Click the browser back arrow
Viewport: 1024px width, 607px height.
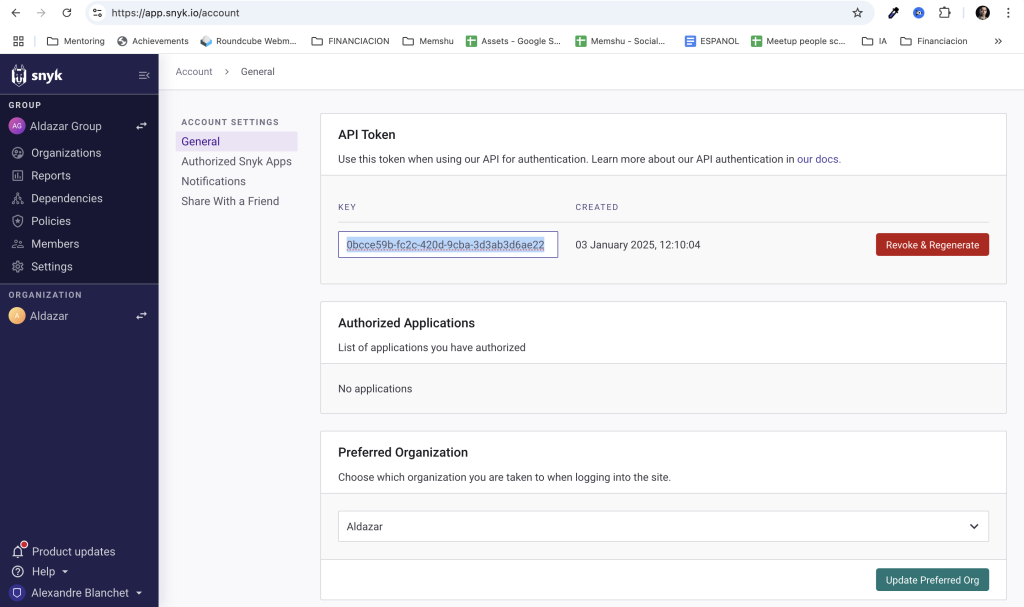(16, 12)
